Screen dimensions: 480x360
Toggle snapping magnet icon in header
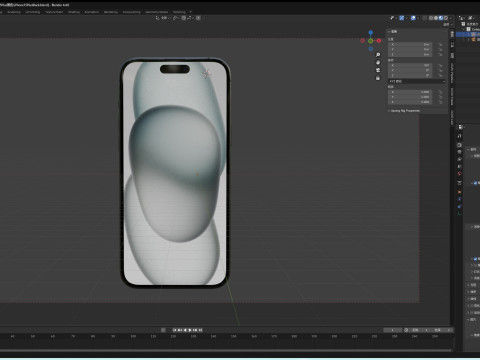pos(183,18)
